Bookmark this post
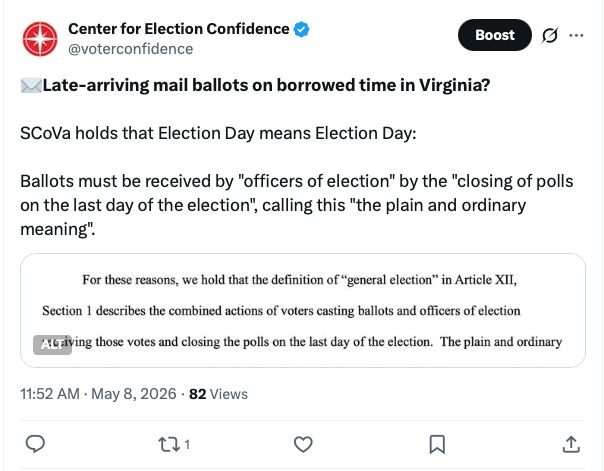The image size is (604, 471). [437, 444]
